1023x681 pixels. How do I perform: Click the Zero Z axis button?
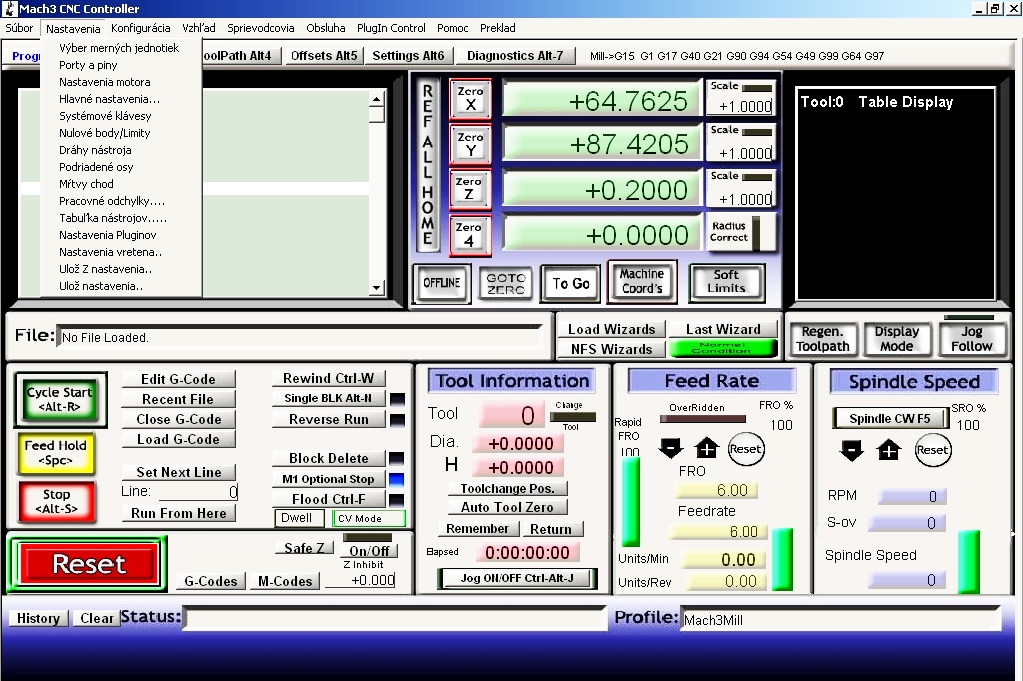tap(470, 188)
